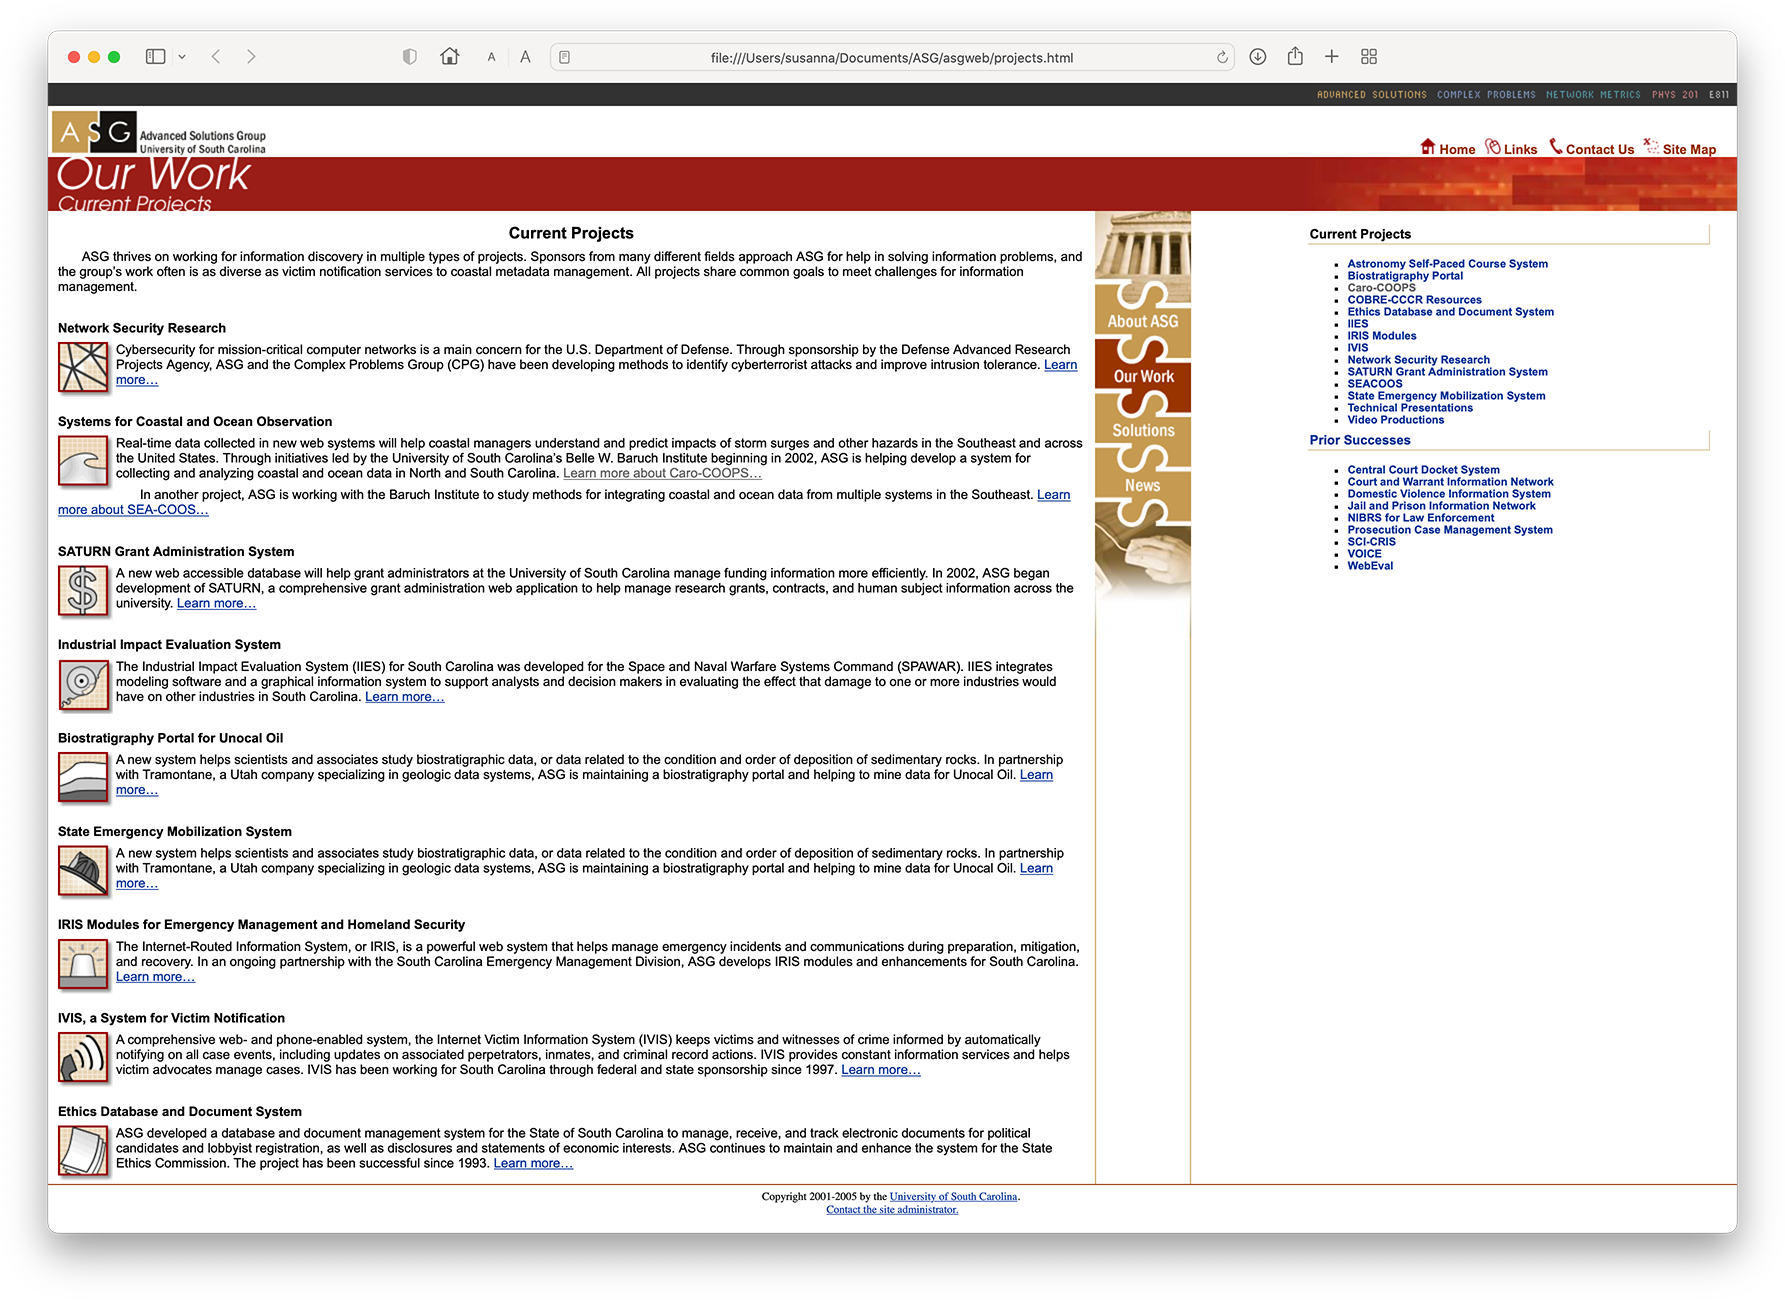Click the Industrial Impact Evaluation icon
Screen dimensions: 1785x1300
(83, 684)
